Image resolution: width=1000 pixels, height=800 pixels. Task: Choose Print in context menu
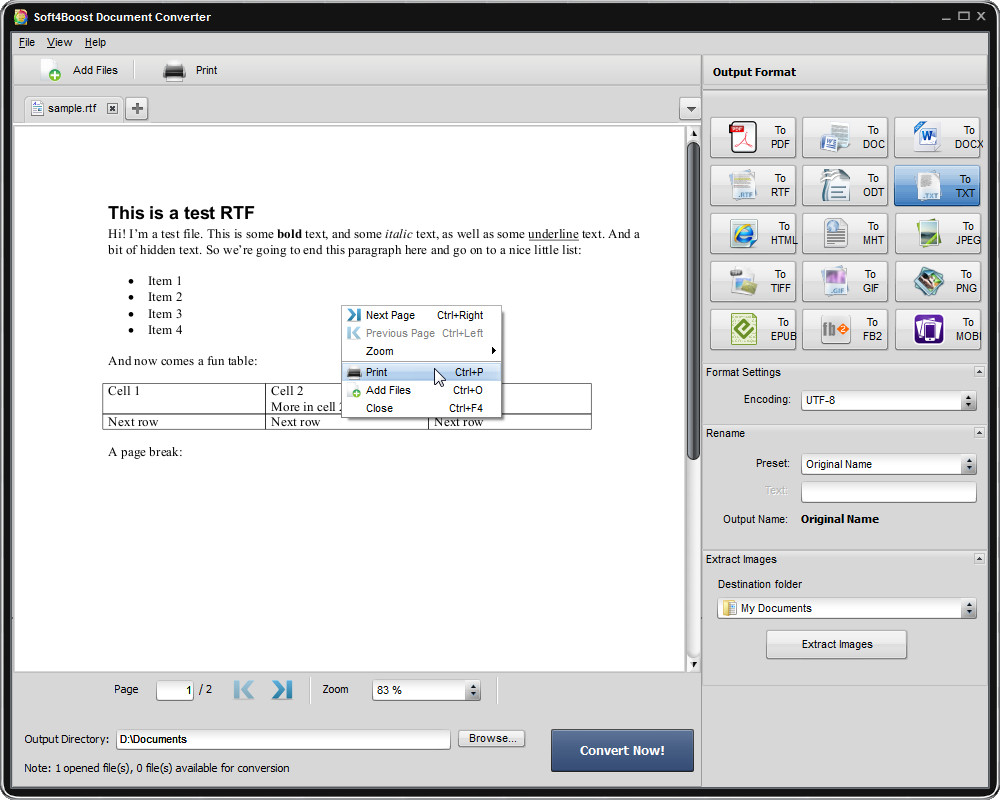click(x=422, y=372)
